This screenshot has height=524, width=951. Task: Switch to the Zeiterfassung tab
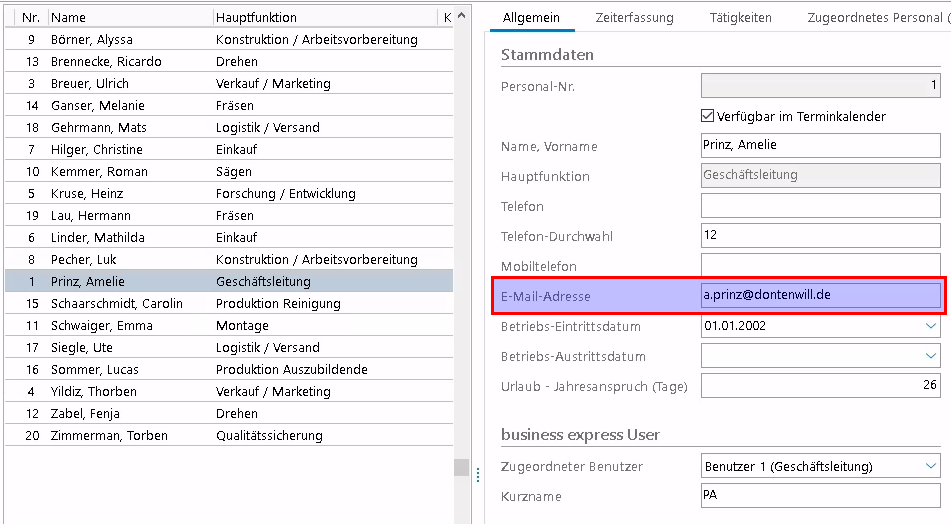tap(634, 17)
